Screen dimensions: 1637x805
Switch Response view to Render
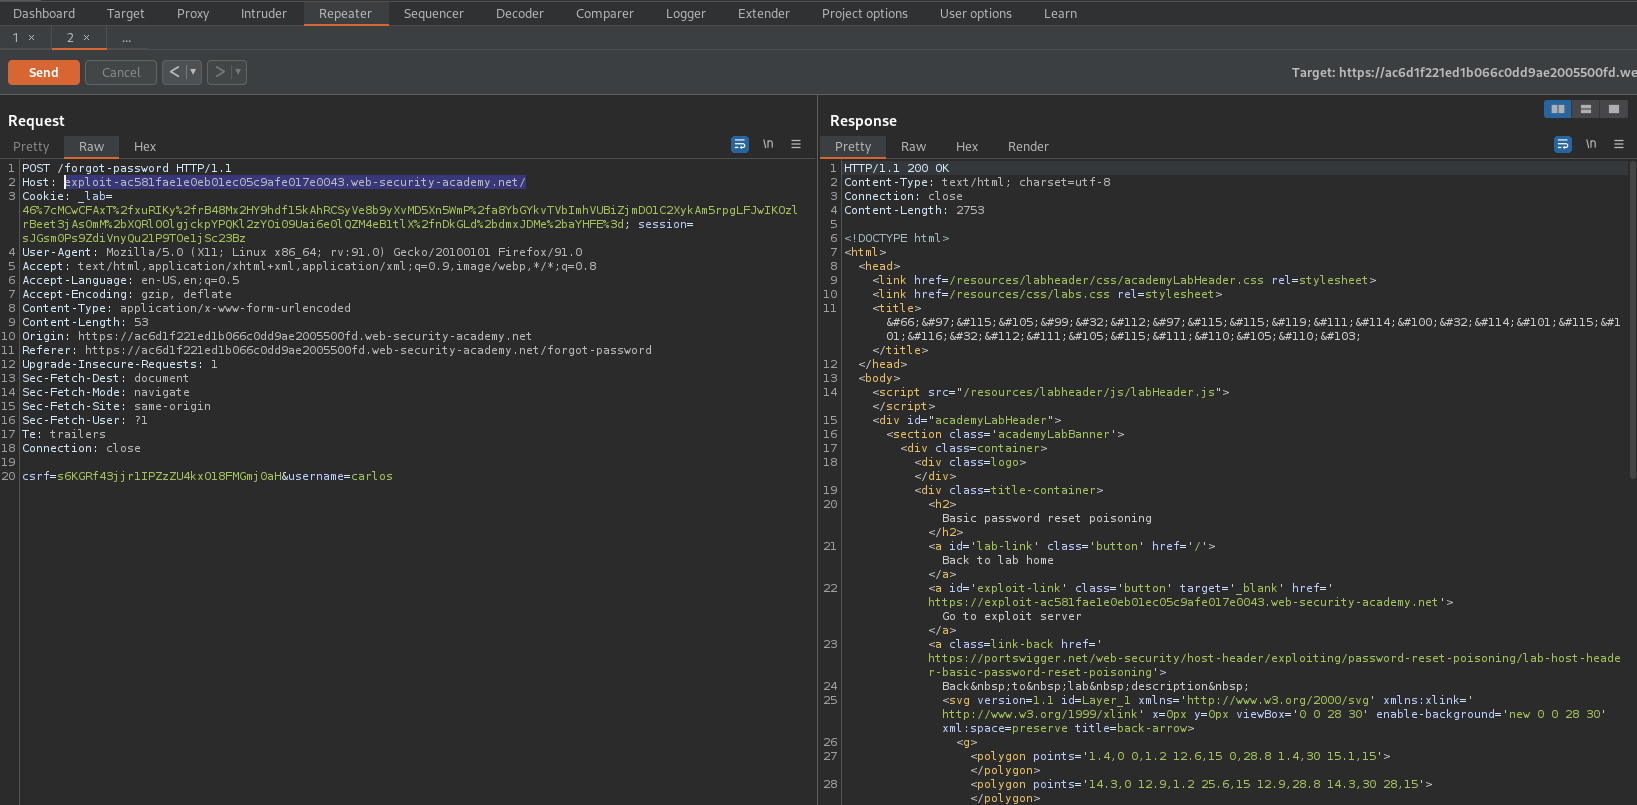1028,146
